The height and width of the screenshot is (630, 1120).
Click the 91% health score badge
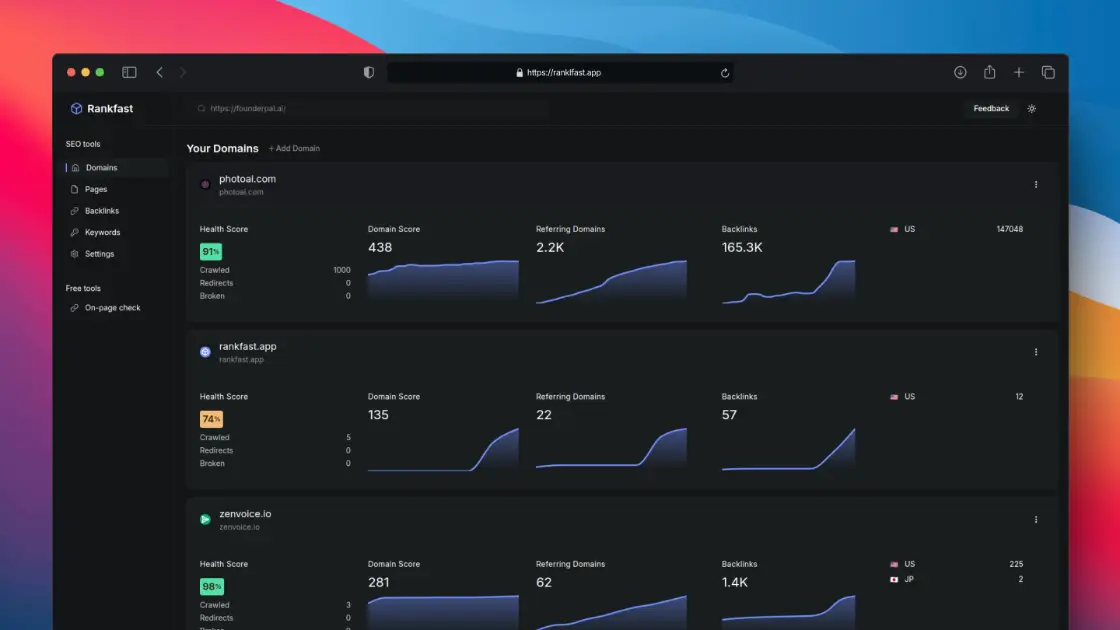pos(211,251)
